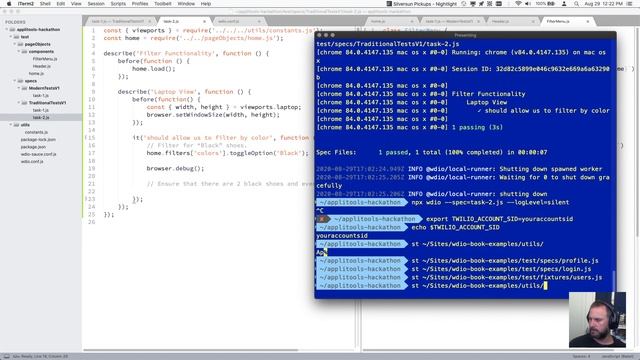Click the webcam video thumbnail
640x360 pixels.
[x=597, y=320]
